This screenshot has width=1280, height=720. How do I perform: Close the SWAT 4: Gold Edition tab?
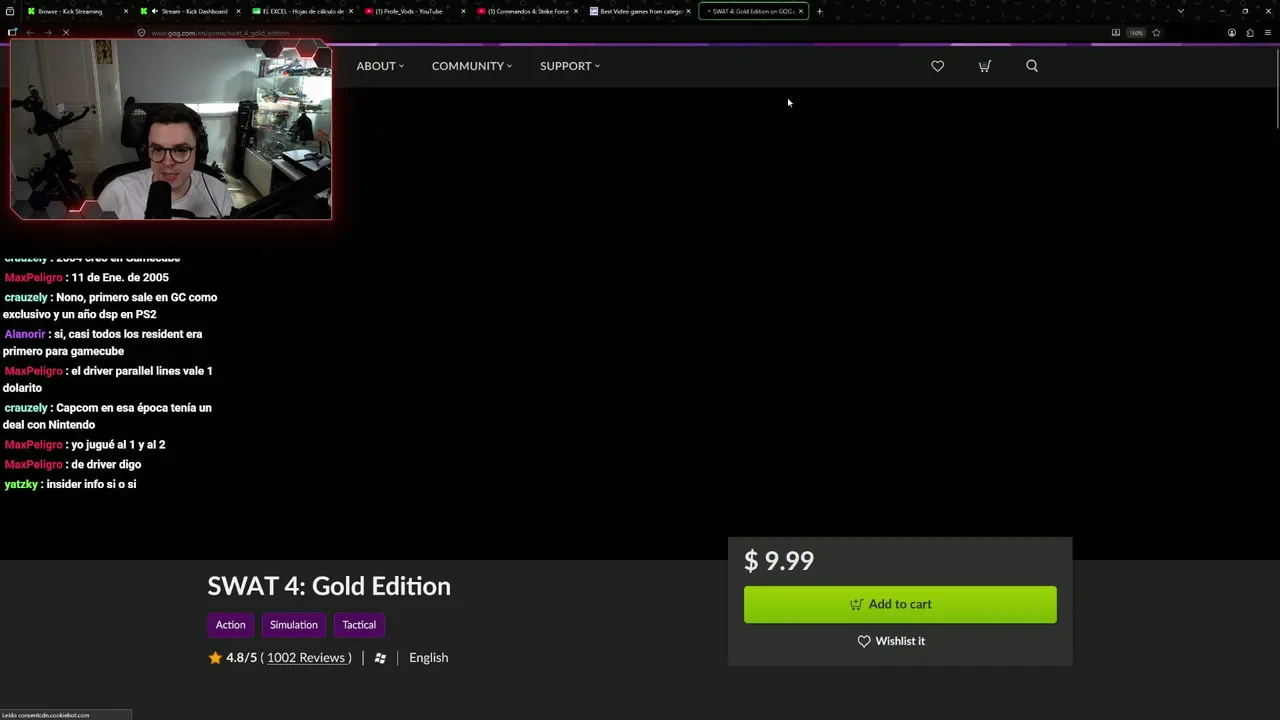800,11
